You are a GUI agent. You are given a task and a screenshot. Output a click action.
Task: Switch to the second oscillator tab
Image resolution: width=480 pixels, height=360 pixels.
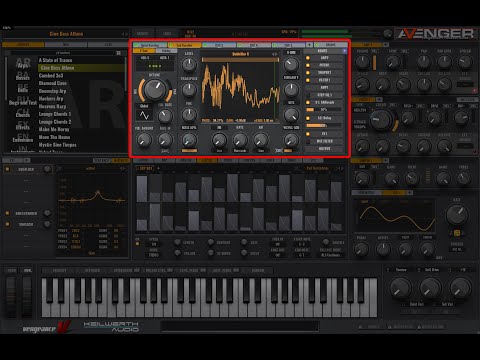click(x=184, y=45)
